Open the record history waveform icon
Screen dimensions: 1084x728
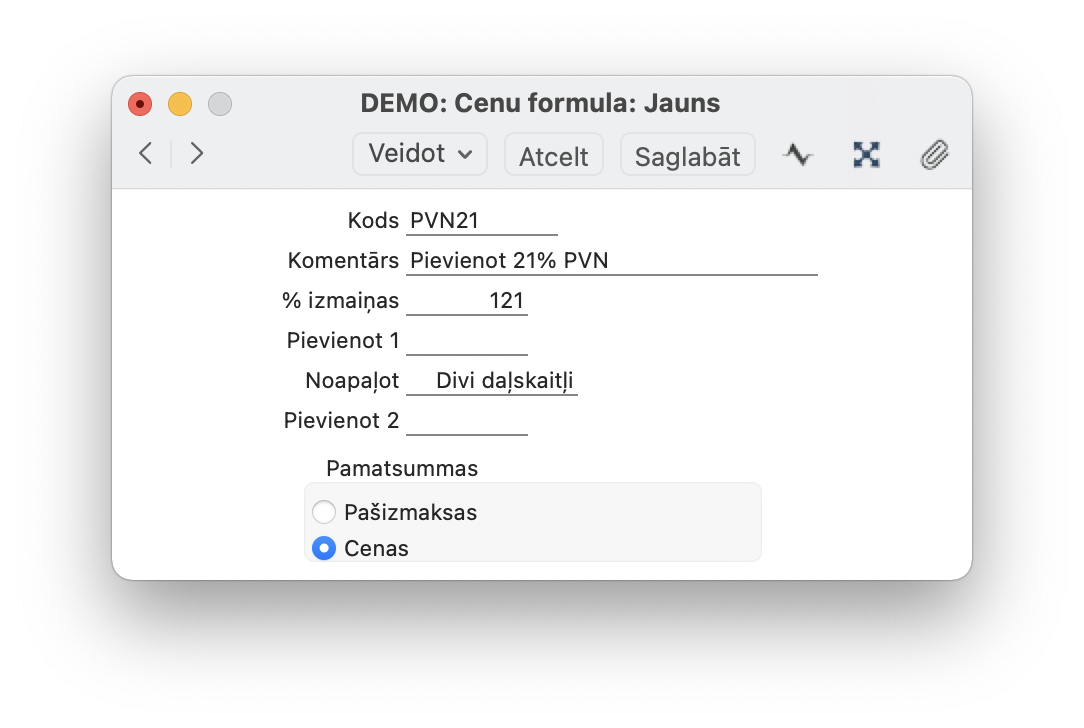pyautogui.click(x=797, y=154)
